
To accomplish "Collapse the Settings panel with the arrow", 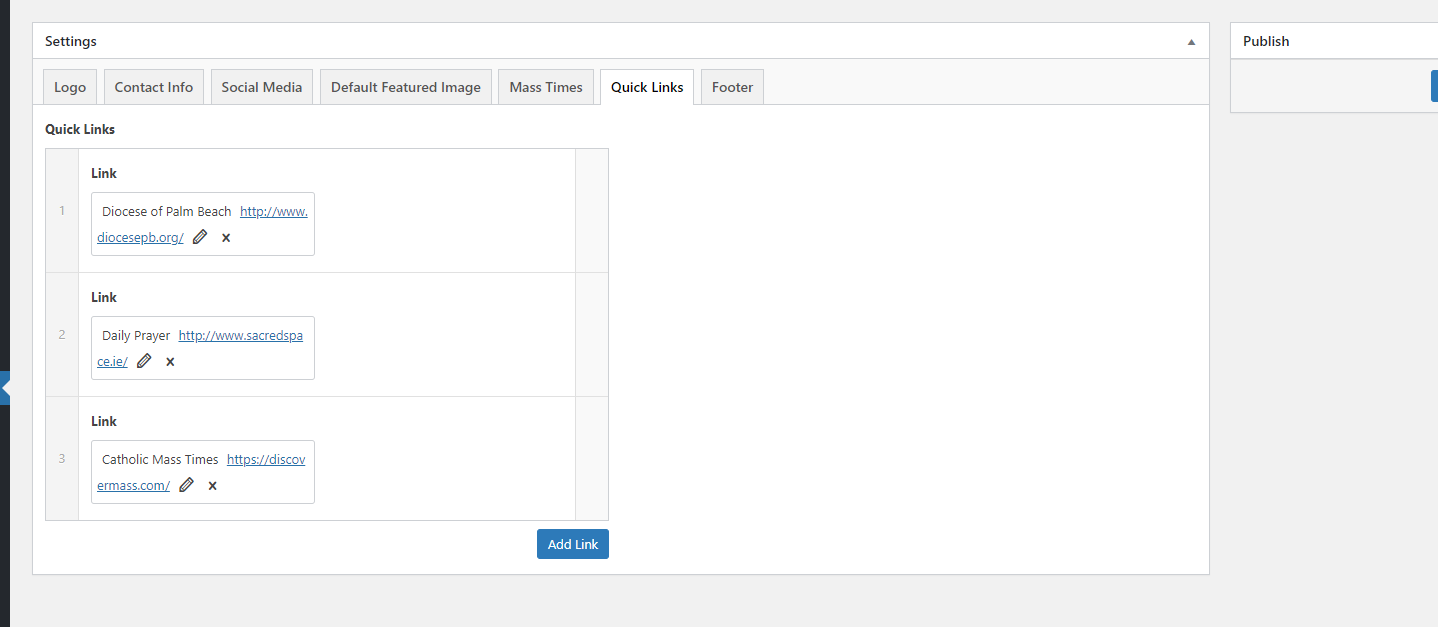I will (x=1191, y=42).
